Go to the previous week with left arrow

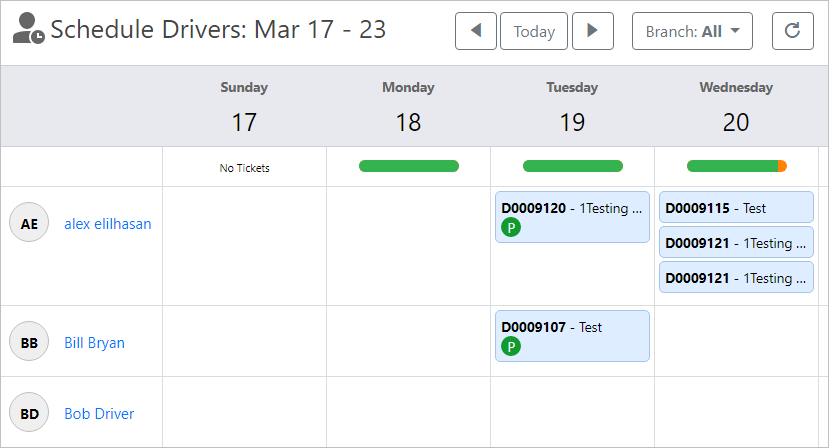point(475,31)
